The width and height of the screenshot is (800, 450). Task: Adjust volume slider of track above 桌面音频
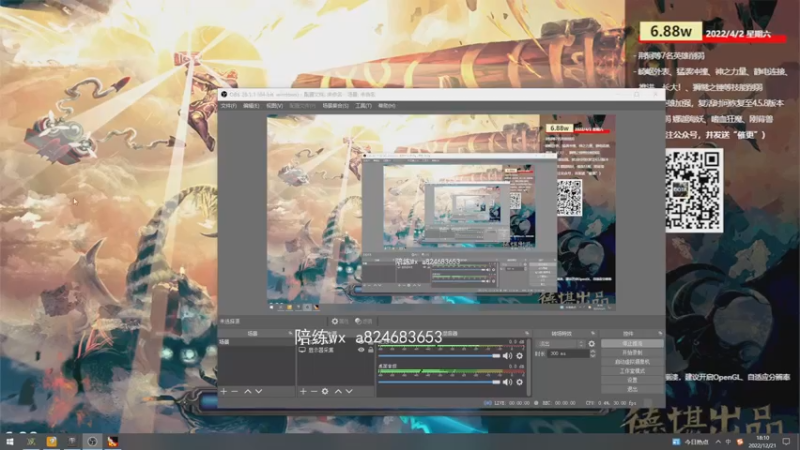point(439,356)
